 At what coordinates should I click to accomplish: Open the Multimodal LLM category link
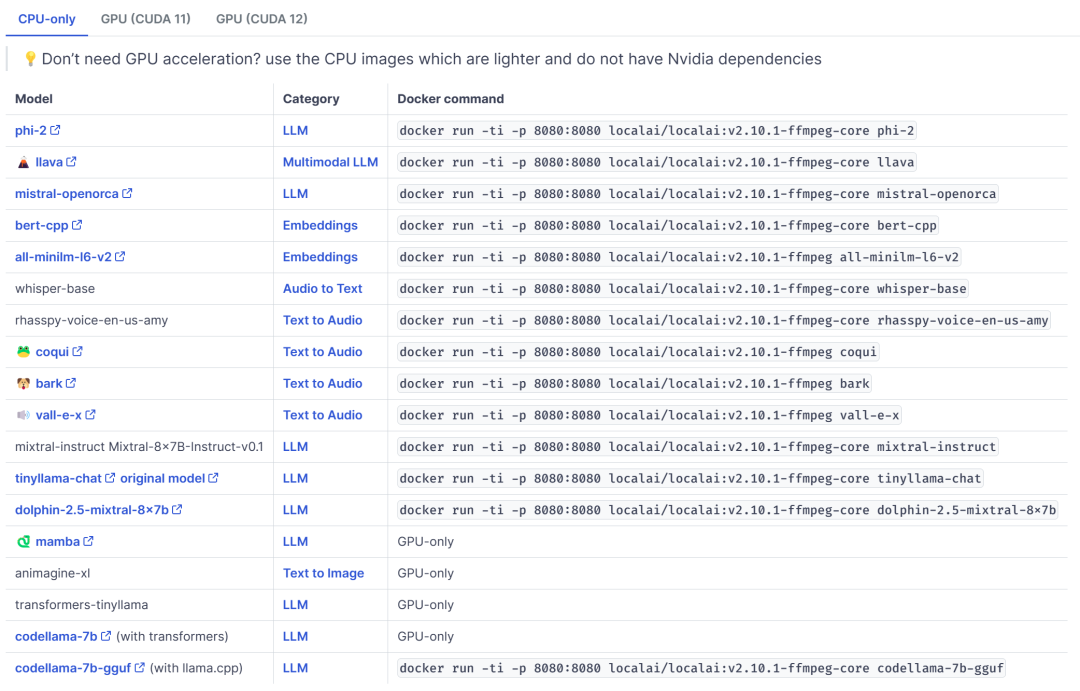click(331, 163)
